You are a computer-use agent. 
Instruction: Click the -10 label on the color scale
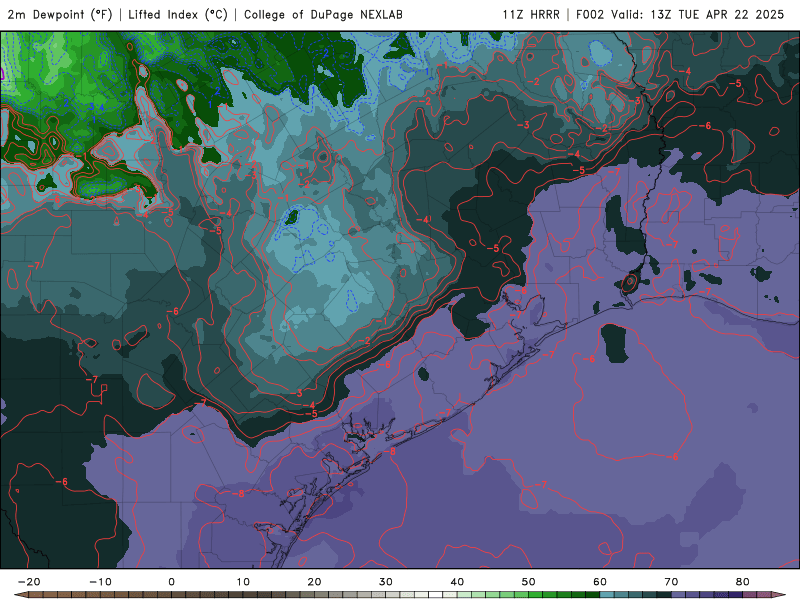pyautogui.click(x=100, y=582)
